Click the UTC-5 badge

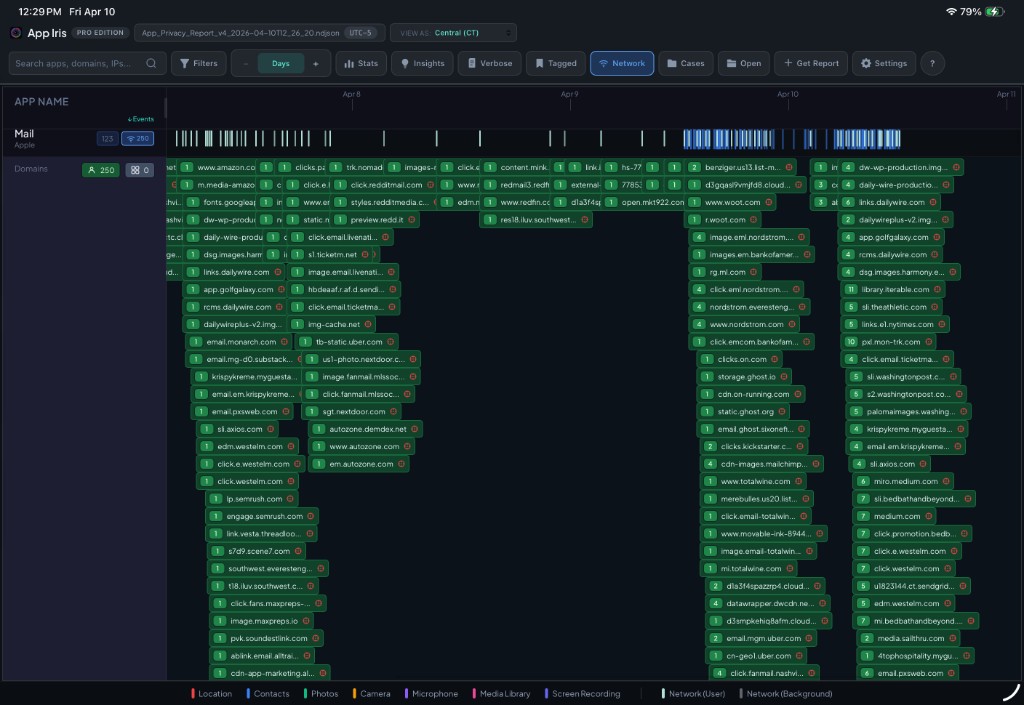coord(360,33)
